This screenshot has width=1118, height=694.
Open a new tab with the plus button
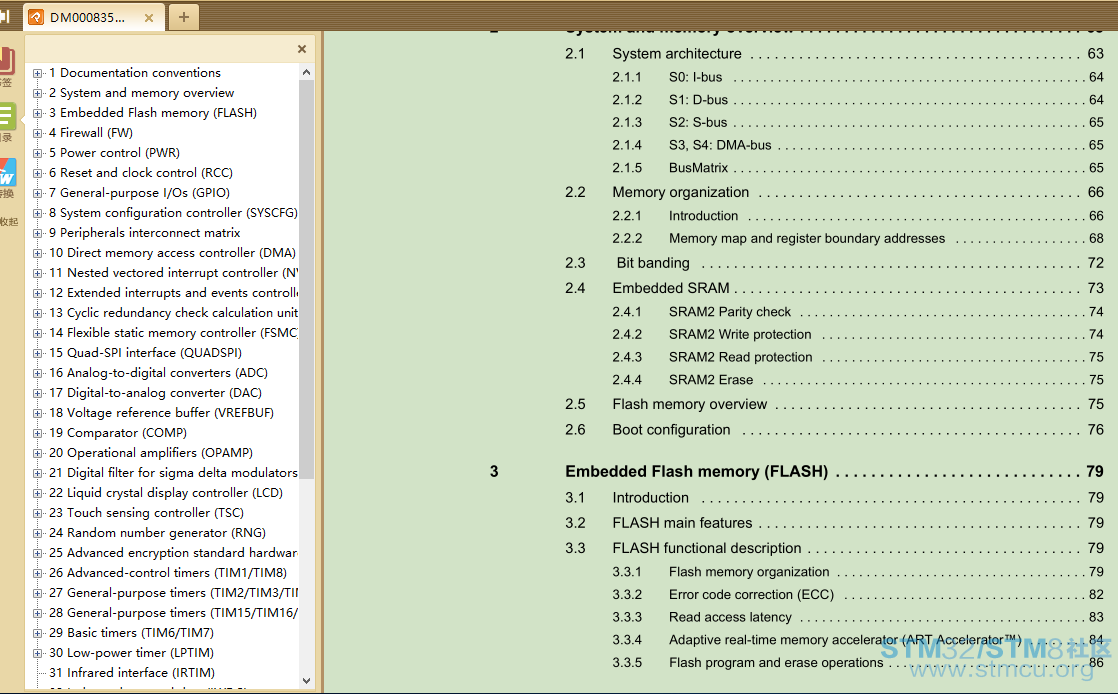184,17
